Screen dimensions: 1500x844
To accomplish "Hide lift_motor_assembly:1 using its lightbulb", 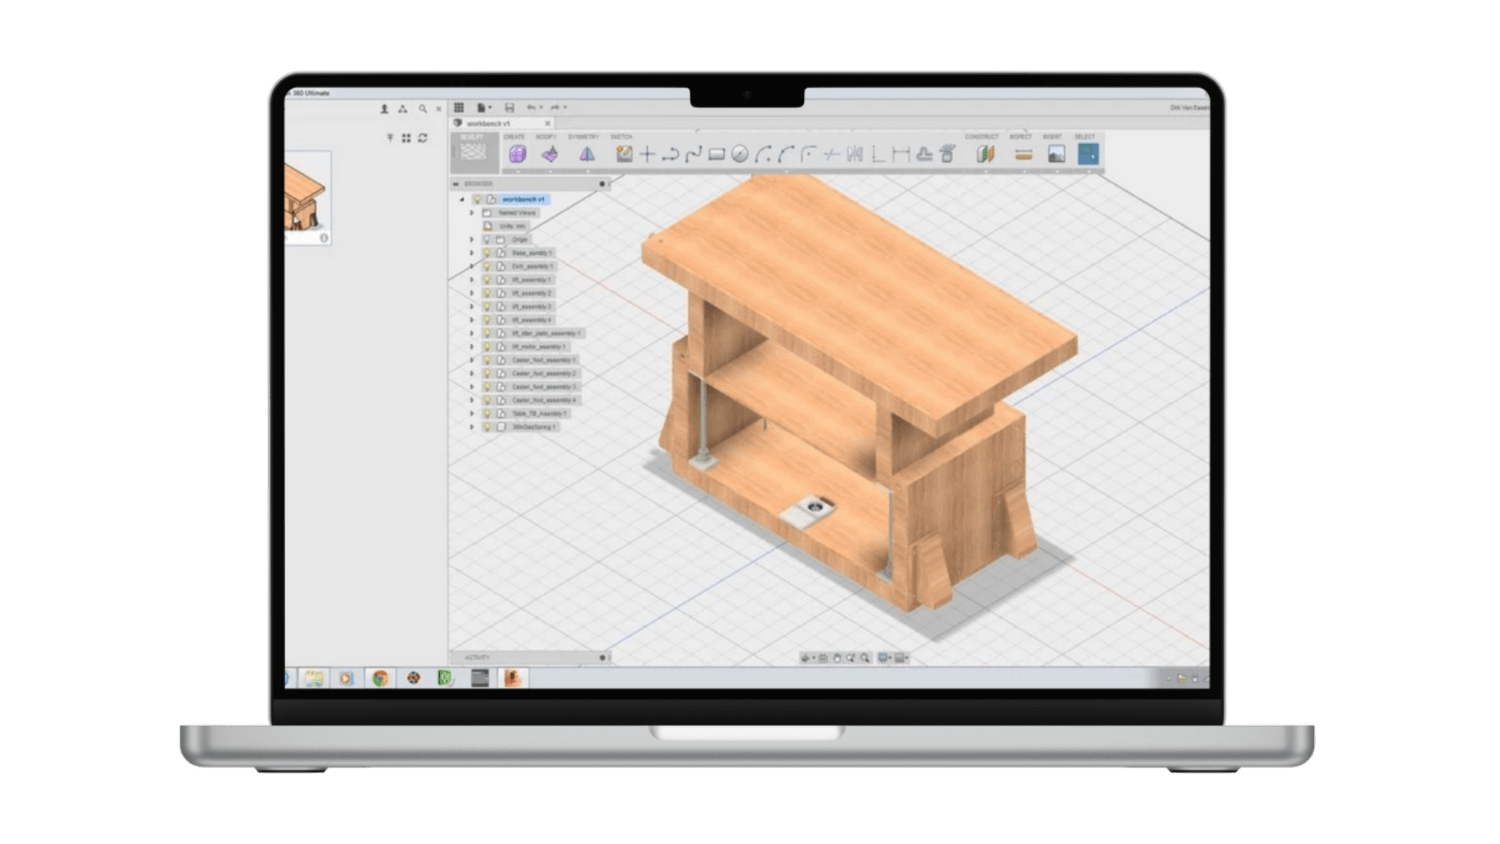I will 488,347.
